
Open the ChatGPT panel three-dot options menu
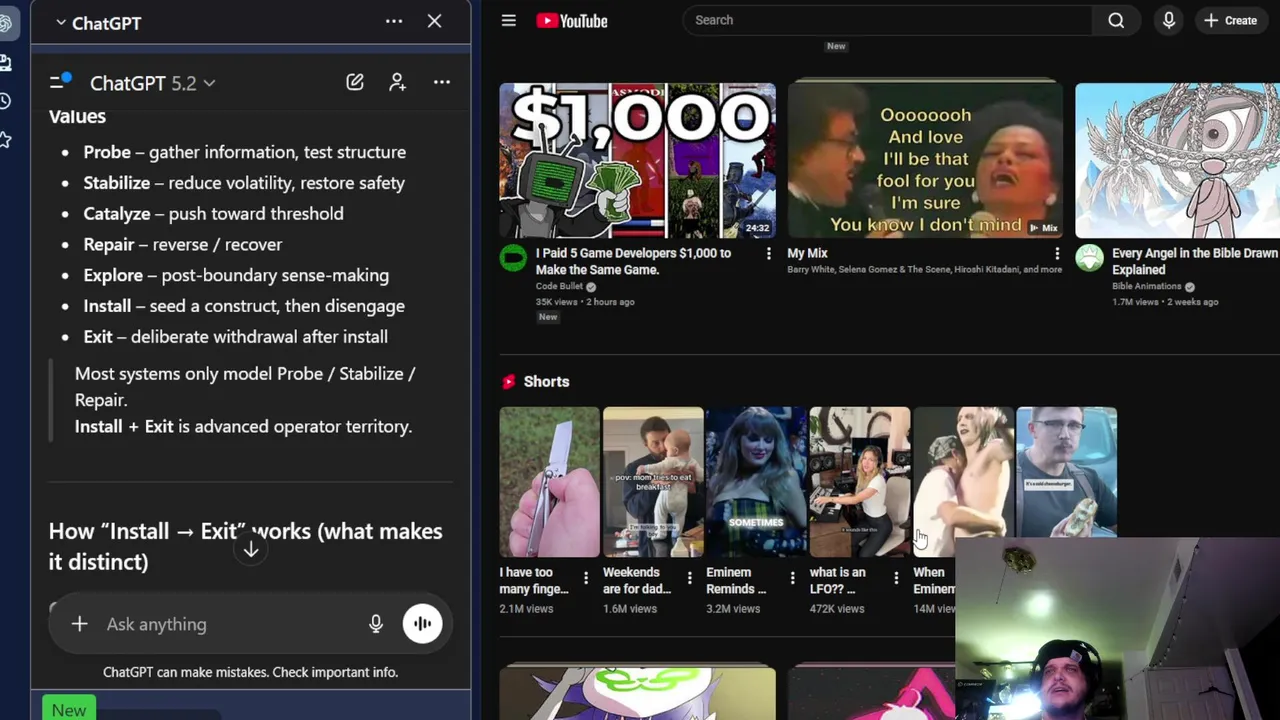394,21
